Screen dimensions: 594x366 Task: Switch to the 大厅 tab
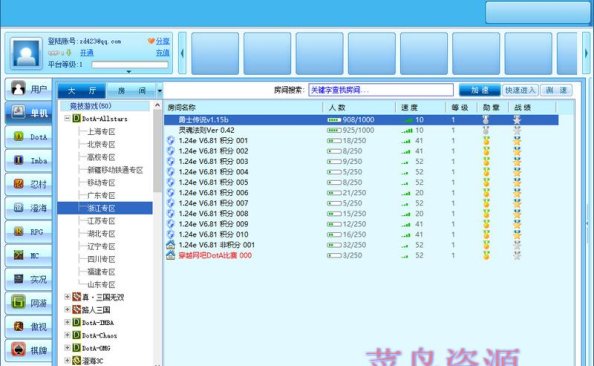coord(82,91)
